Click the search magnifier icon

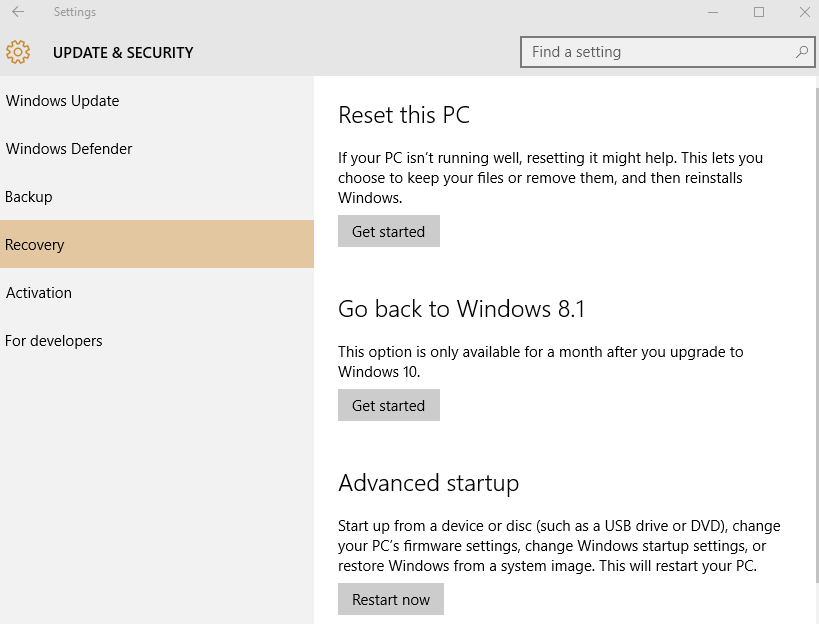802,52
